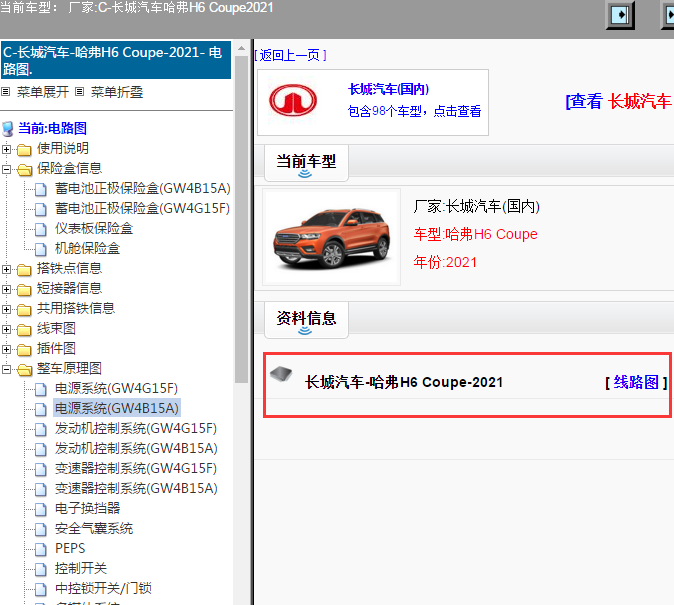Click the 当前:电路图 computer icon
This screenshot has width=674, height=605.
[8, 129]
